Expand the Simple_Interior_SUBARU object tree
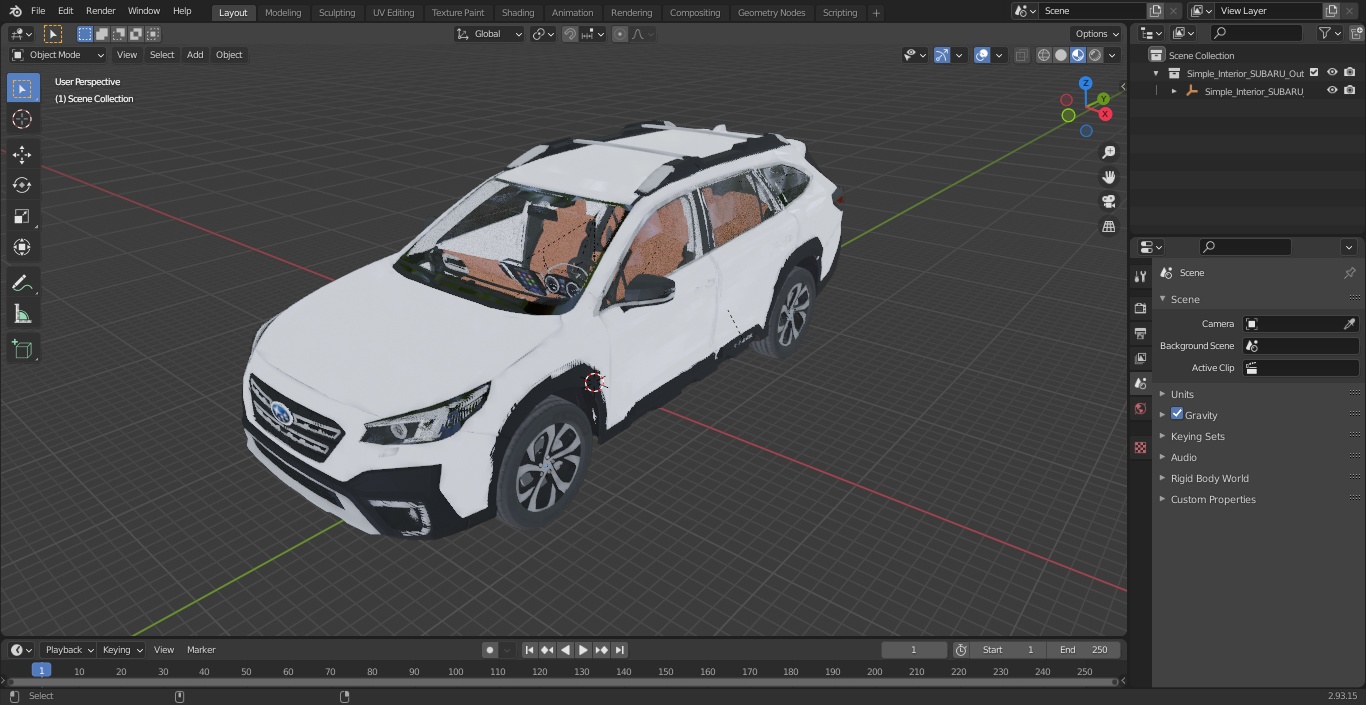The image size is (1366, 705). tap(1174, 91)
